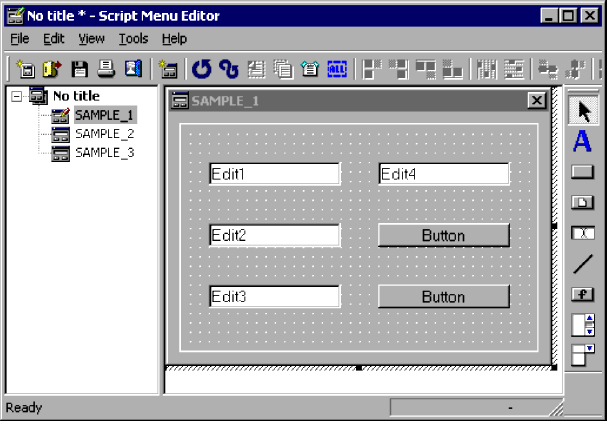Viewport: 607px width, 421px height.
Task: Click the Edit2 input field
Action: click(274, 235)
